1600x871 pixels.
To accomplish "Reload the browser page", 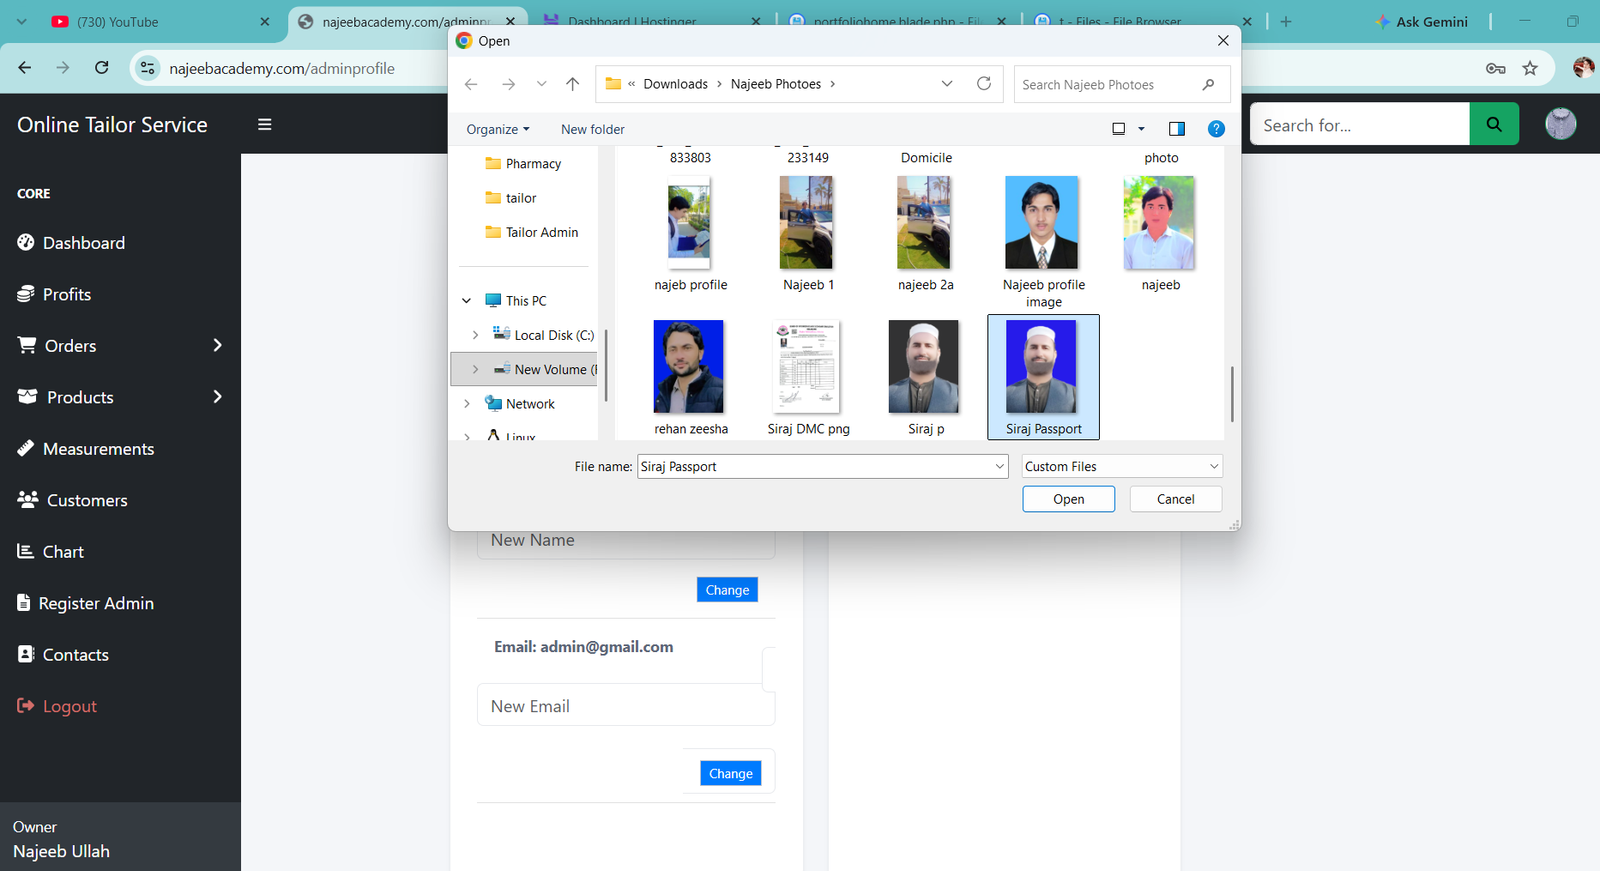I will click(x=102, y=68).
